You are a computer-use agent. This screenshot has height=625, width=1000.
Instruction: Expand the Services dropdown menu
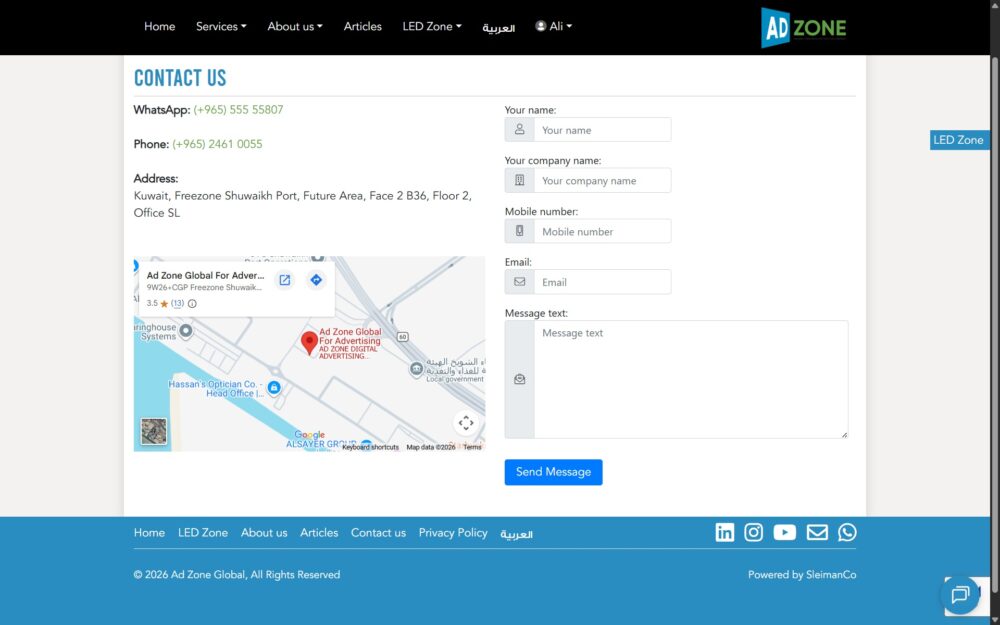[221, 27]
